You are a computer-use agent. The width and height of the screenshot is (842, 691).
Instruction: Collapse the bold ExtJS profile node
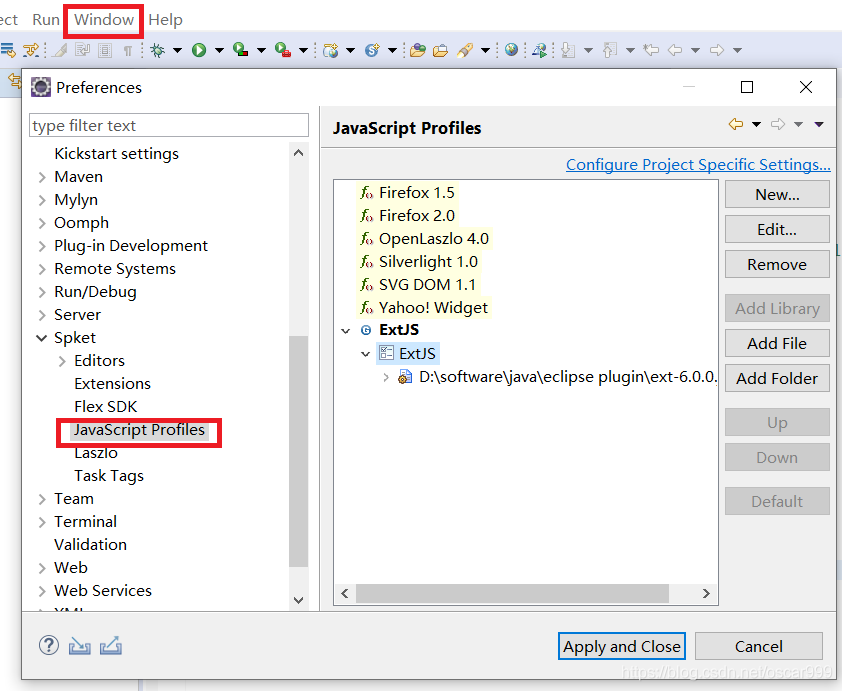[346, 331]
